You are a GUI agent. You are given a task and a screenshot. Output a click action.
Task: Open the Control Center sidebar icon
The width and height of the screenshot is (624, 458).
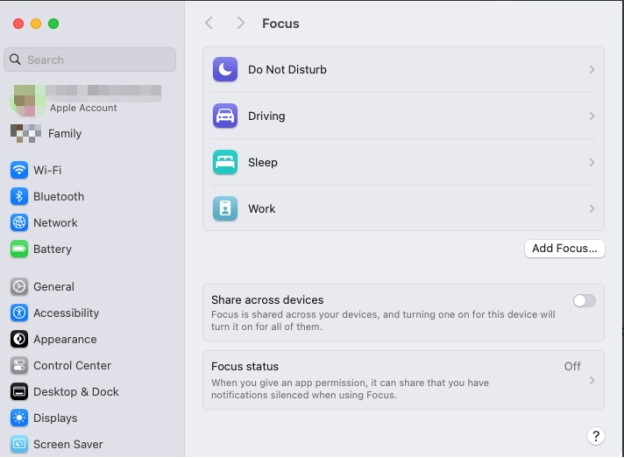coord(19,366)
